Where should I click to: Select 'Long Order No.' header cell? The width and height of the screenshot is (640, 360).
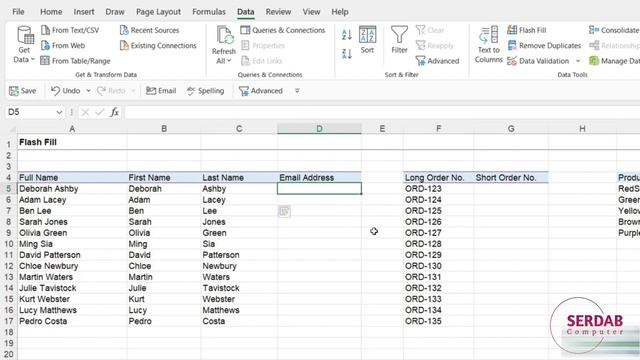click(x=438, y=178)
